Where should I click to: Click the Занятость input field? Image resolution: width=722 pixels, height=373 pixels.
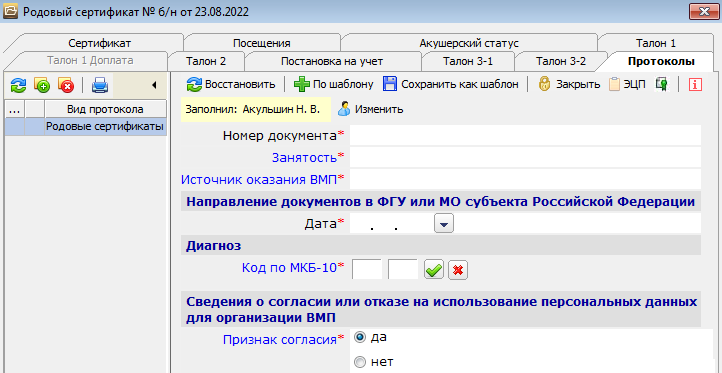point(525,157)
